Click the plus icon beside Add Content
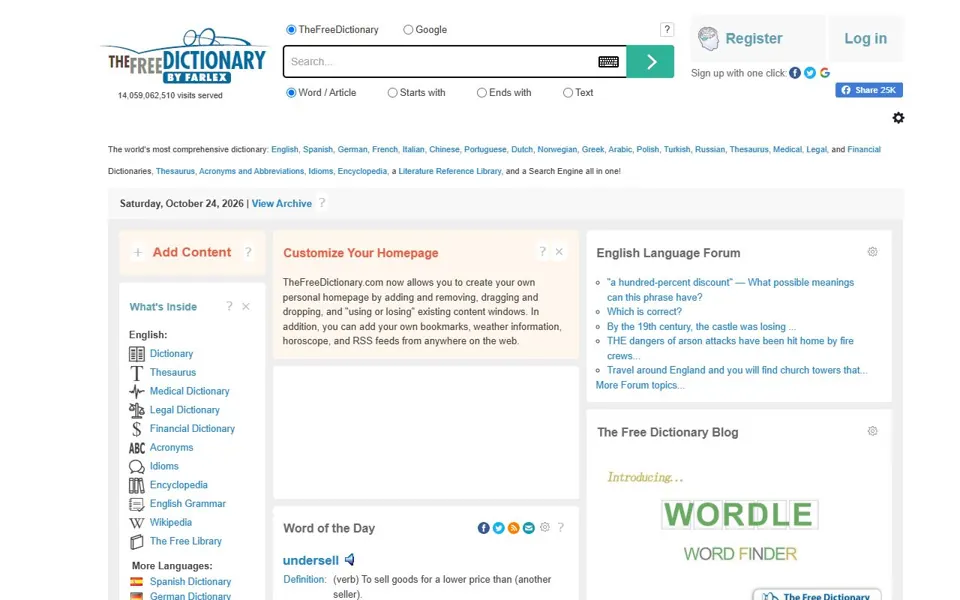 pos(138,252)
